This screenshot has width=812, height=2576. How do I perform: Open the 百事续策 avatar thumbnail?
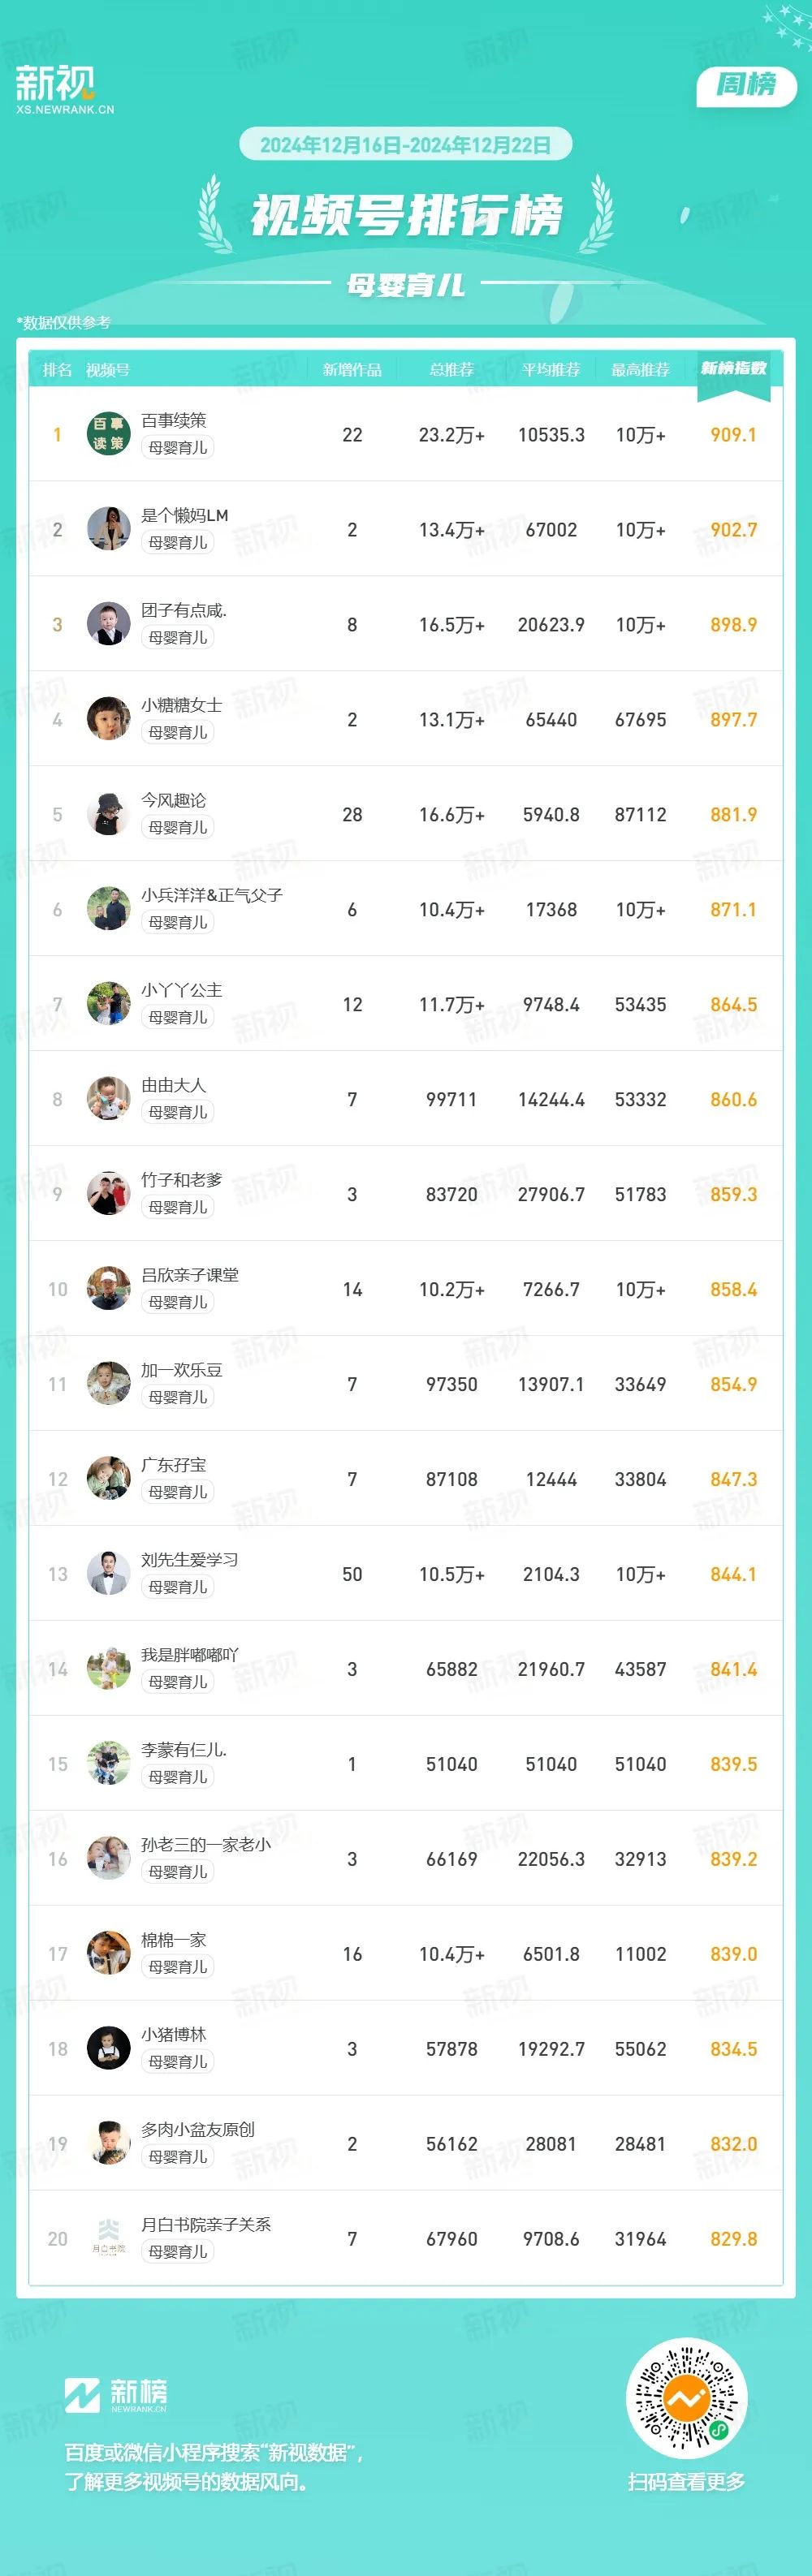(108, 434)
